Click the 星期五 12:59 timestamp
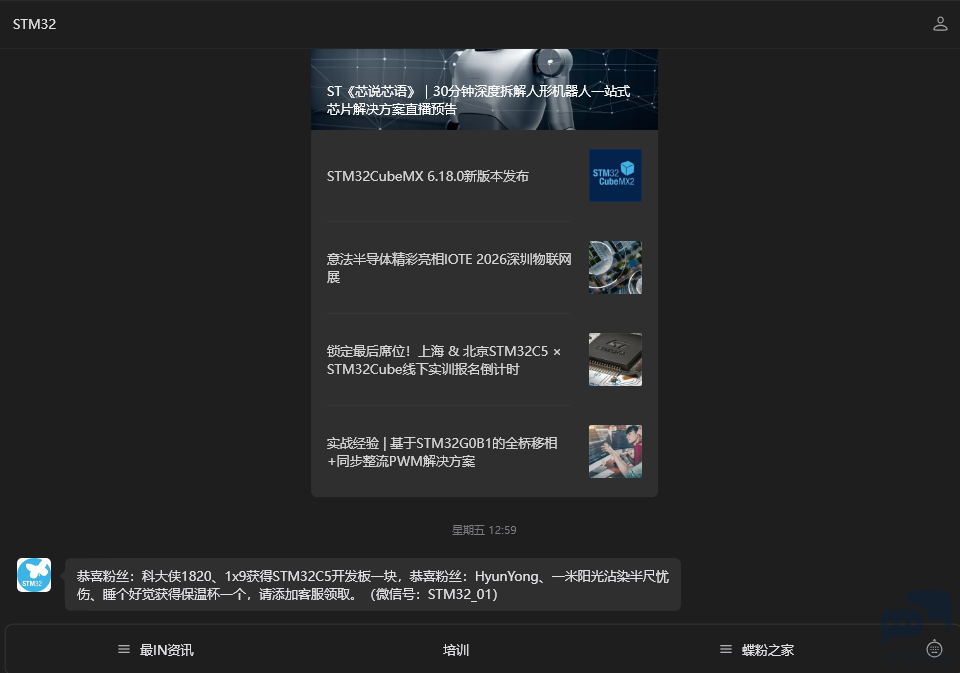 pyautogui.click(x=484, y=530)
